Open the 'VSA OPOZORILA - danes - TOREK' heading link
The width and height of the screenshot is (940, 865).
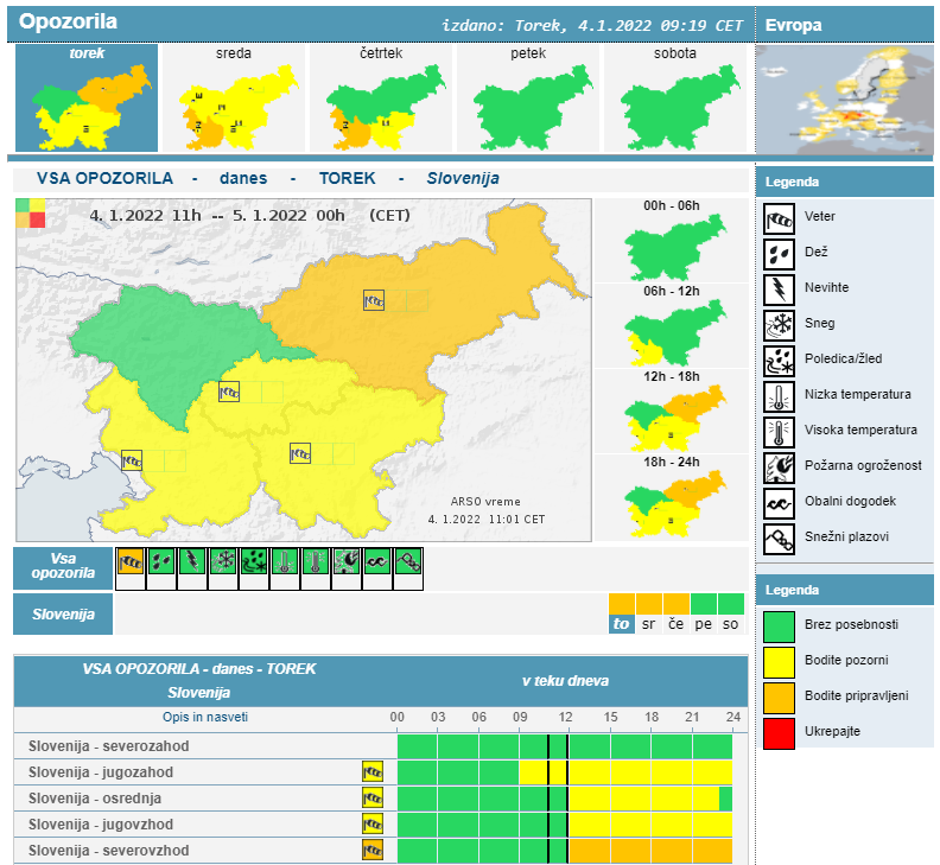click(x=200, y=671)
